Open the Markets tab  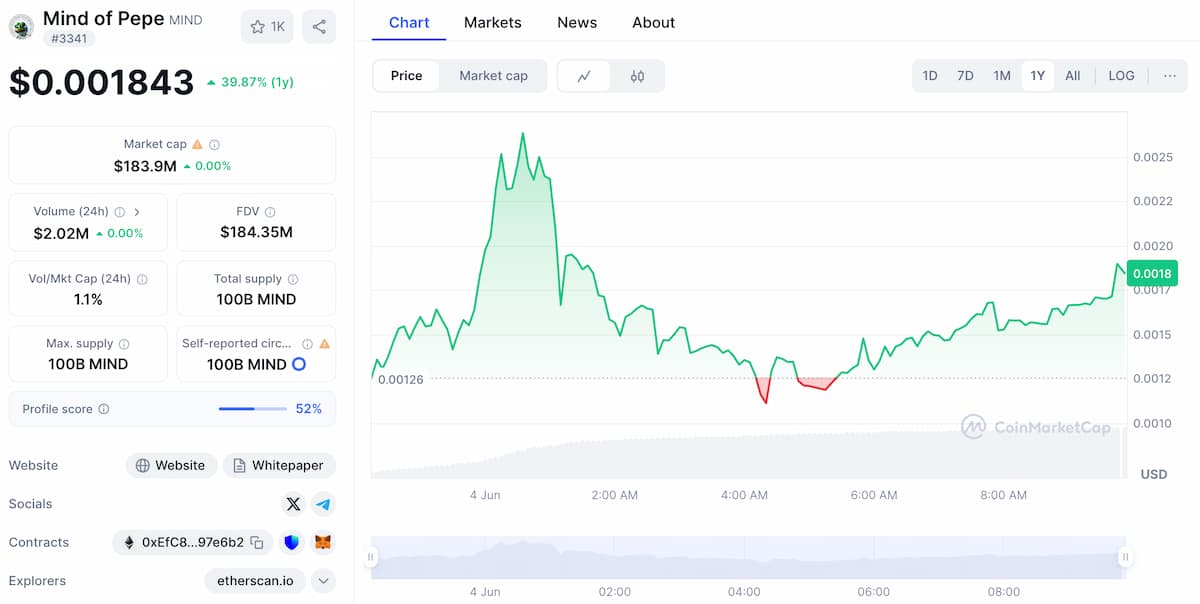493,22
